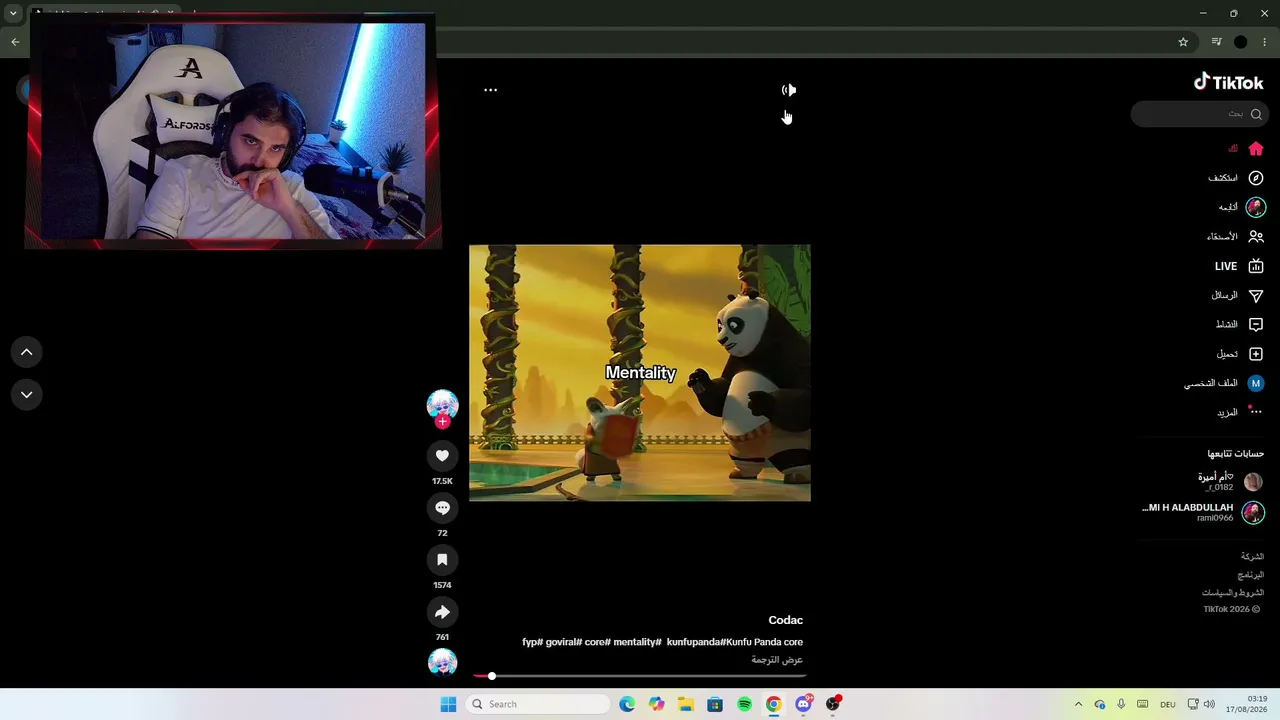Switch DEU keyboard language
The height and width of the screenshot is (720, 1280).
coord(1168,704)
